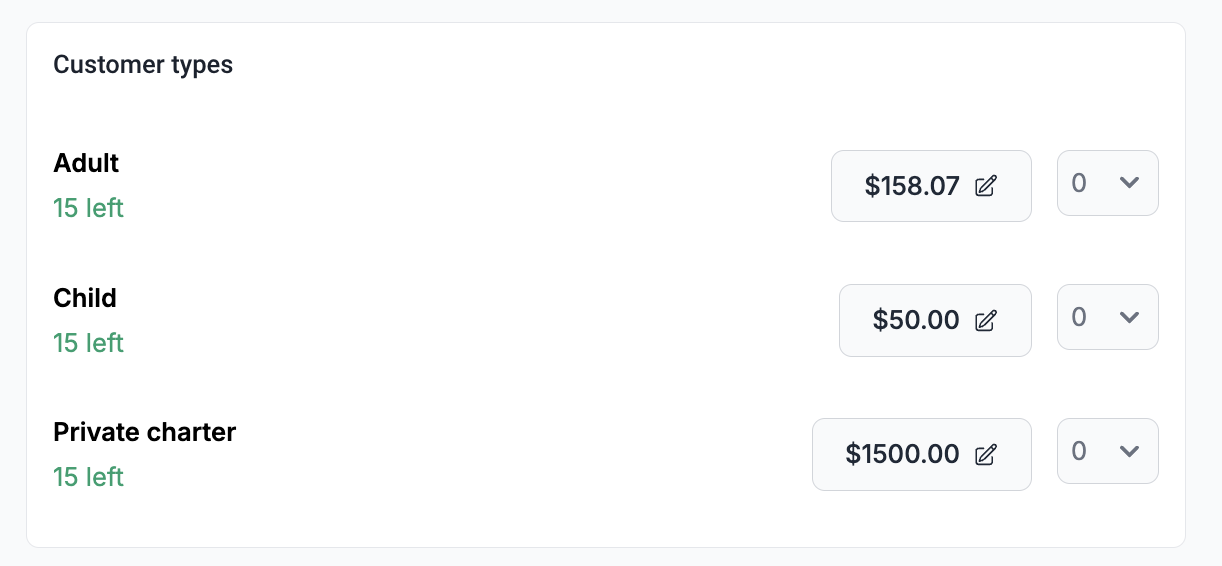Open the Private charter quantity dropdown
Image resolution: width=1222 pixels, height=566 pixels.
(x=1107, y=451)
